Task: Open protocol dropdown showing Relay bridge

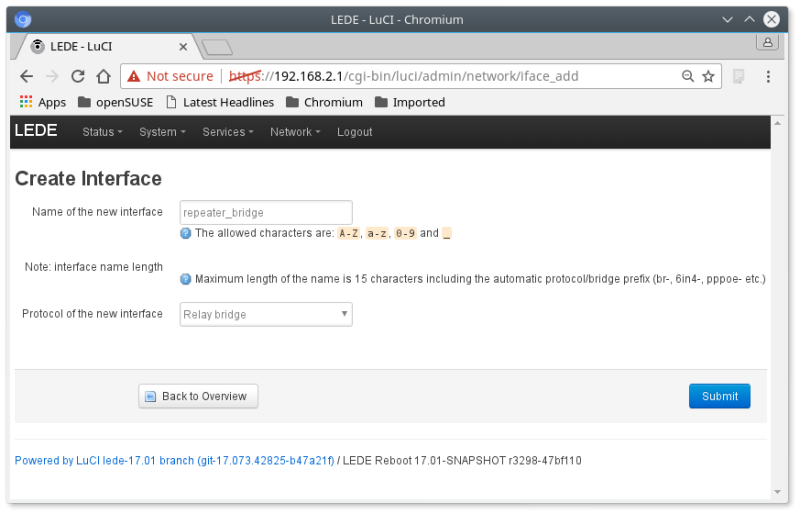Action: (x=266, y=314)
